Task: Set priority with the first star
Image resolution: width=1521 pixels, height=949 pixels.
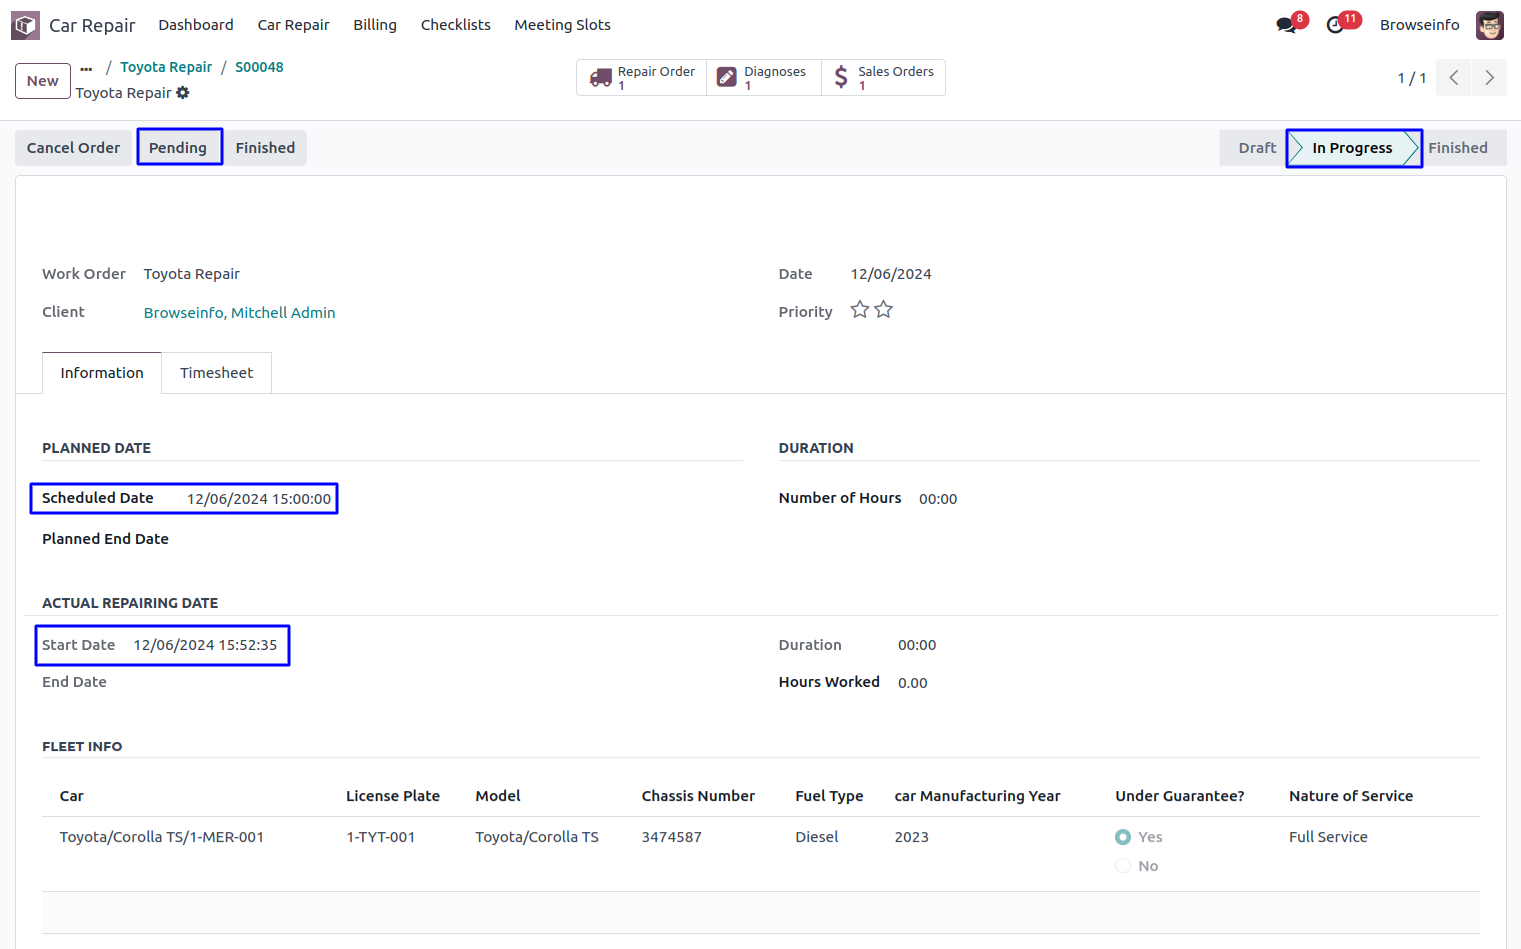Action: coord(859,310)
